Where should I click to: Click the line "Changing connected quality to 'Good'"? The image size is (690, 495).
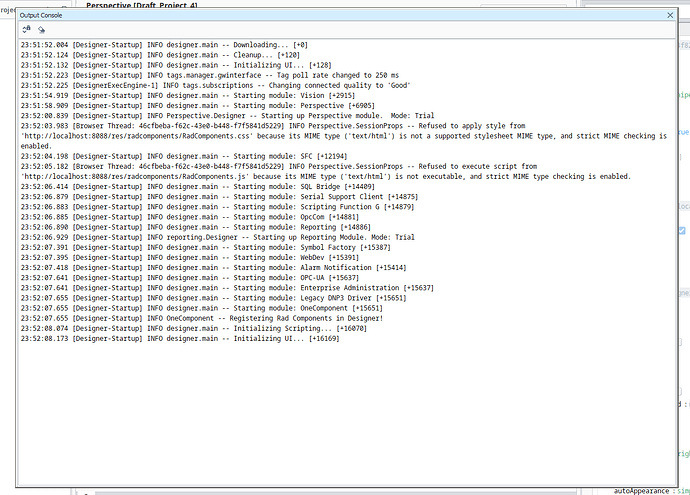(x=215, y=85)
